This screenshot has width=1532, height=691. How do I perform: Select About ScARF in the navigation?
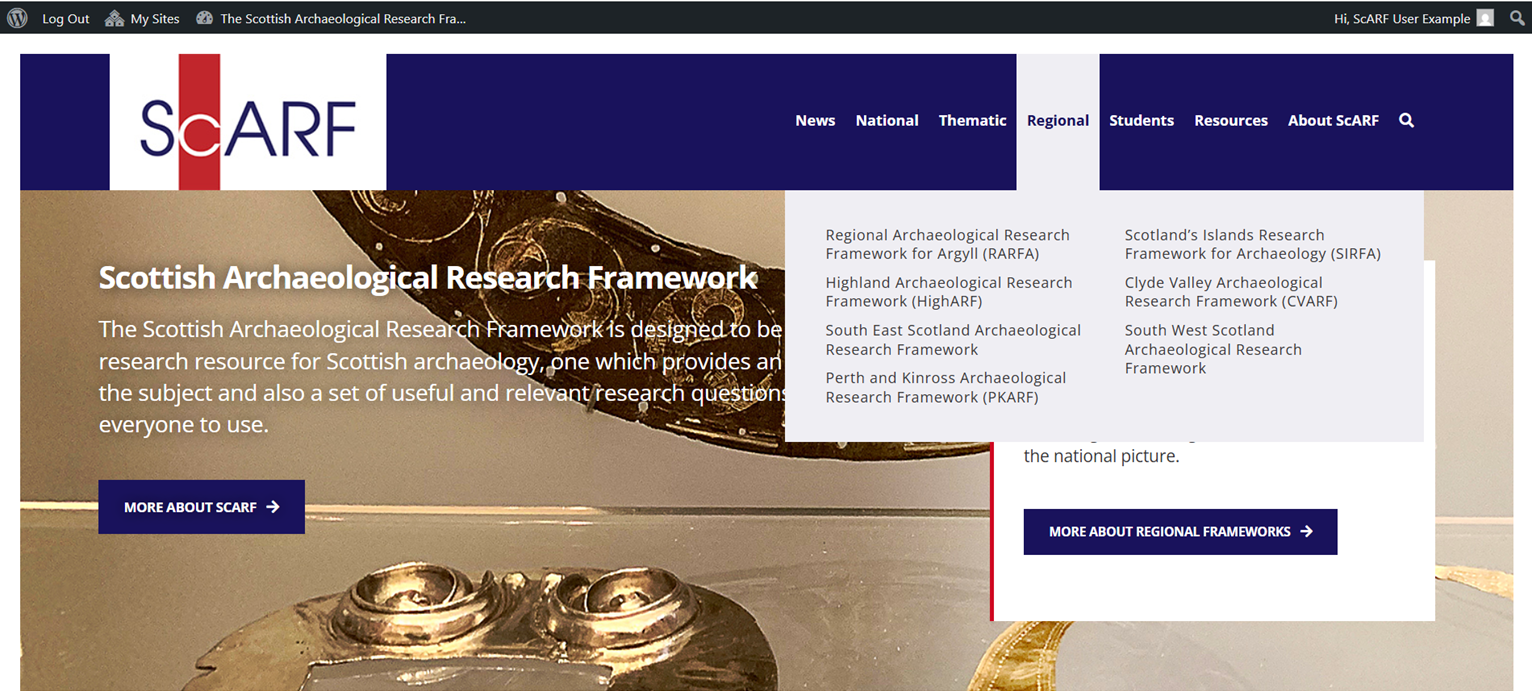pos(1333,120)
